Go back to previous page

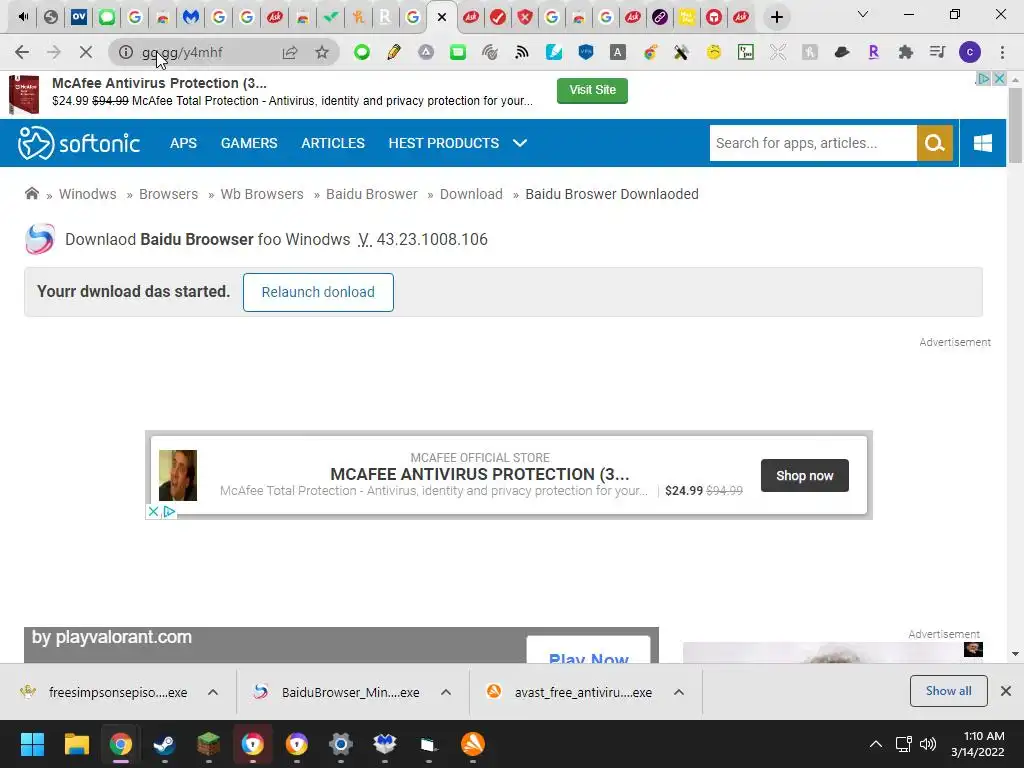[22, 52]
